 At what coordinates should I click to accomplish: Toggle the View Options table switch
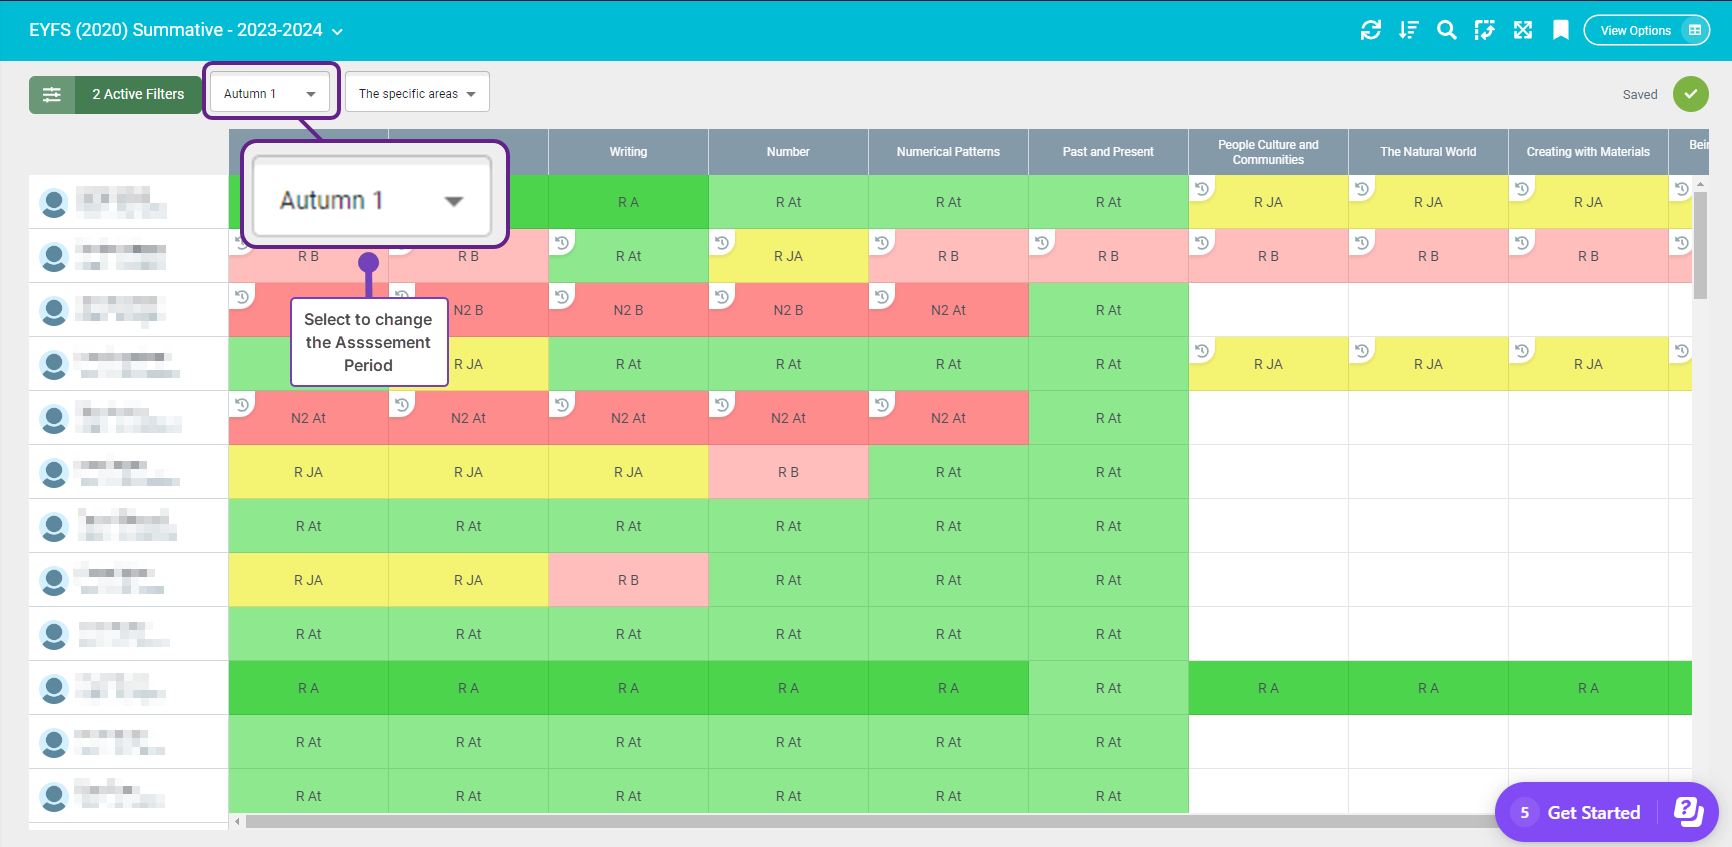[1694, 30]
